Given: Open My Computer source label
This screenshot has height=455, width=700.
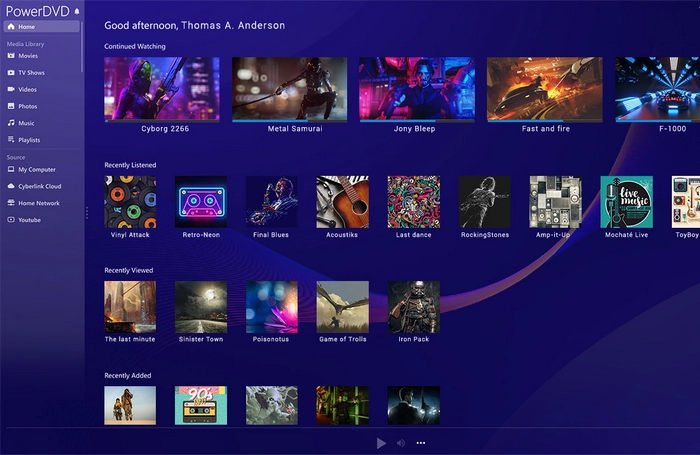Looking at the screenshot, I should coord(37,169).
